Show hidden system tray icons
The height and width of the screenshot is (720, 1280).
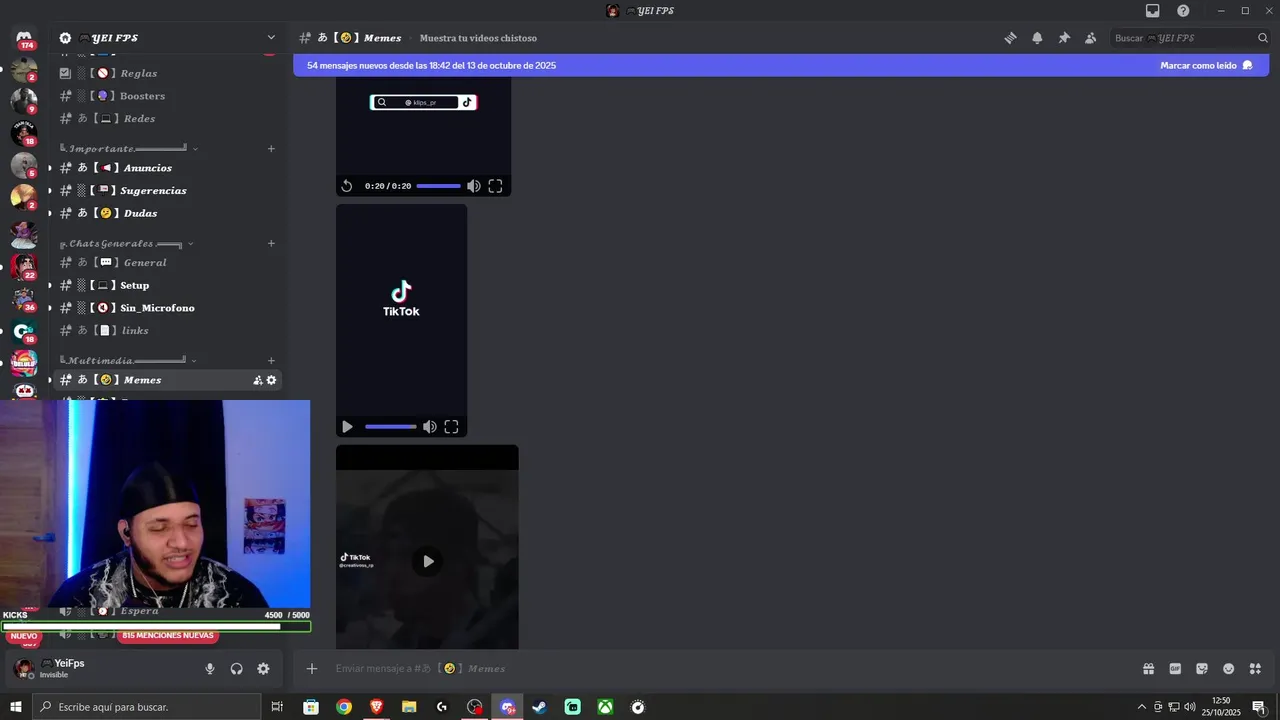click(1142, 707)
